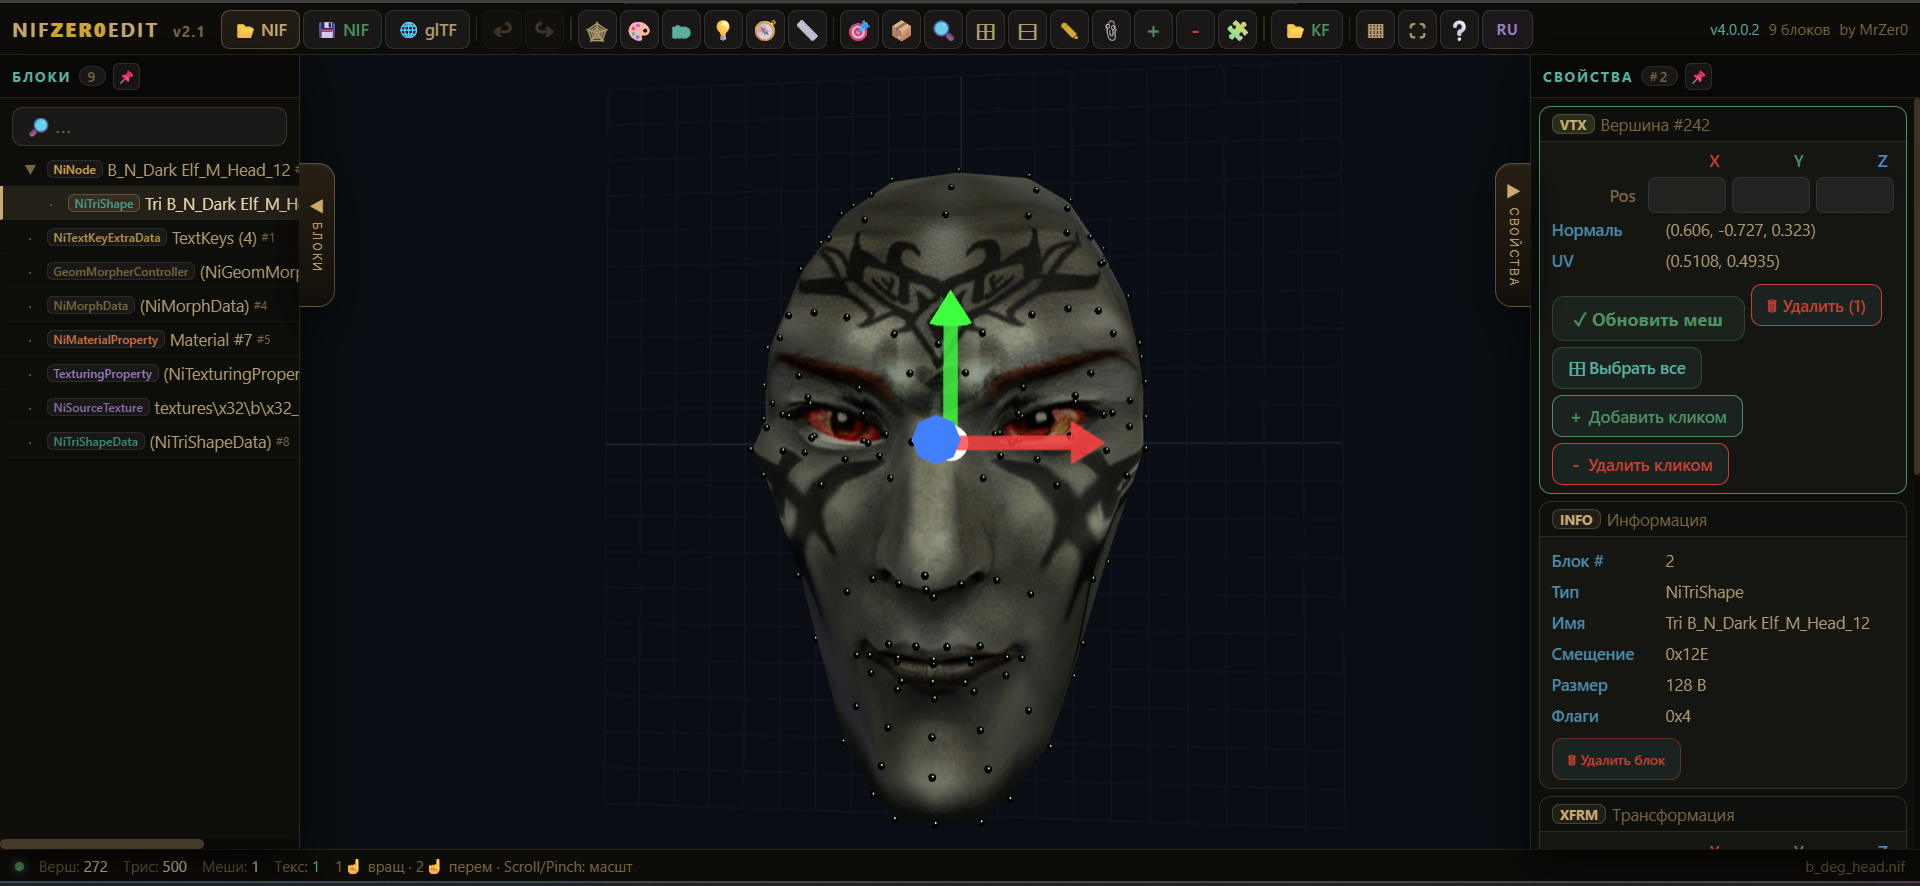This screenshot has width=1920, height=886.
Task: Click the compass icon in toolbar
Action: pos(765,31)
